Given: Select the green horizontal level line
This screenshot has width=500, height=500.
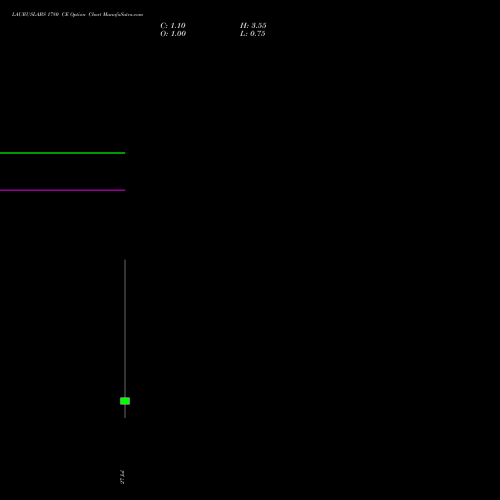Looking at the screenshot, I should pos(62,153).
